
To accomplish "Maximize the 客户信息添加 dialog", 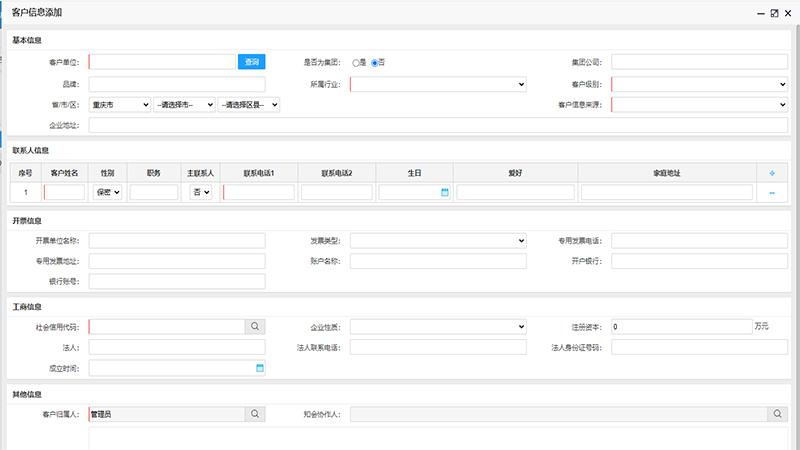I will pyautogui.click(x=774, y=13).
